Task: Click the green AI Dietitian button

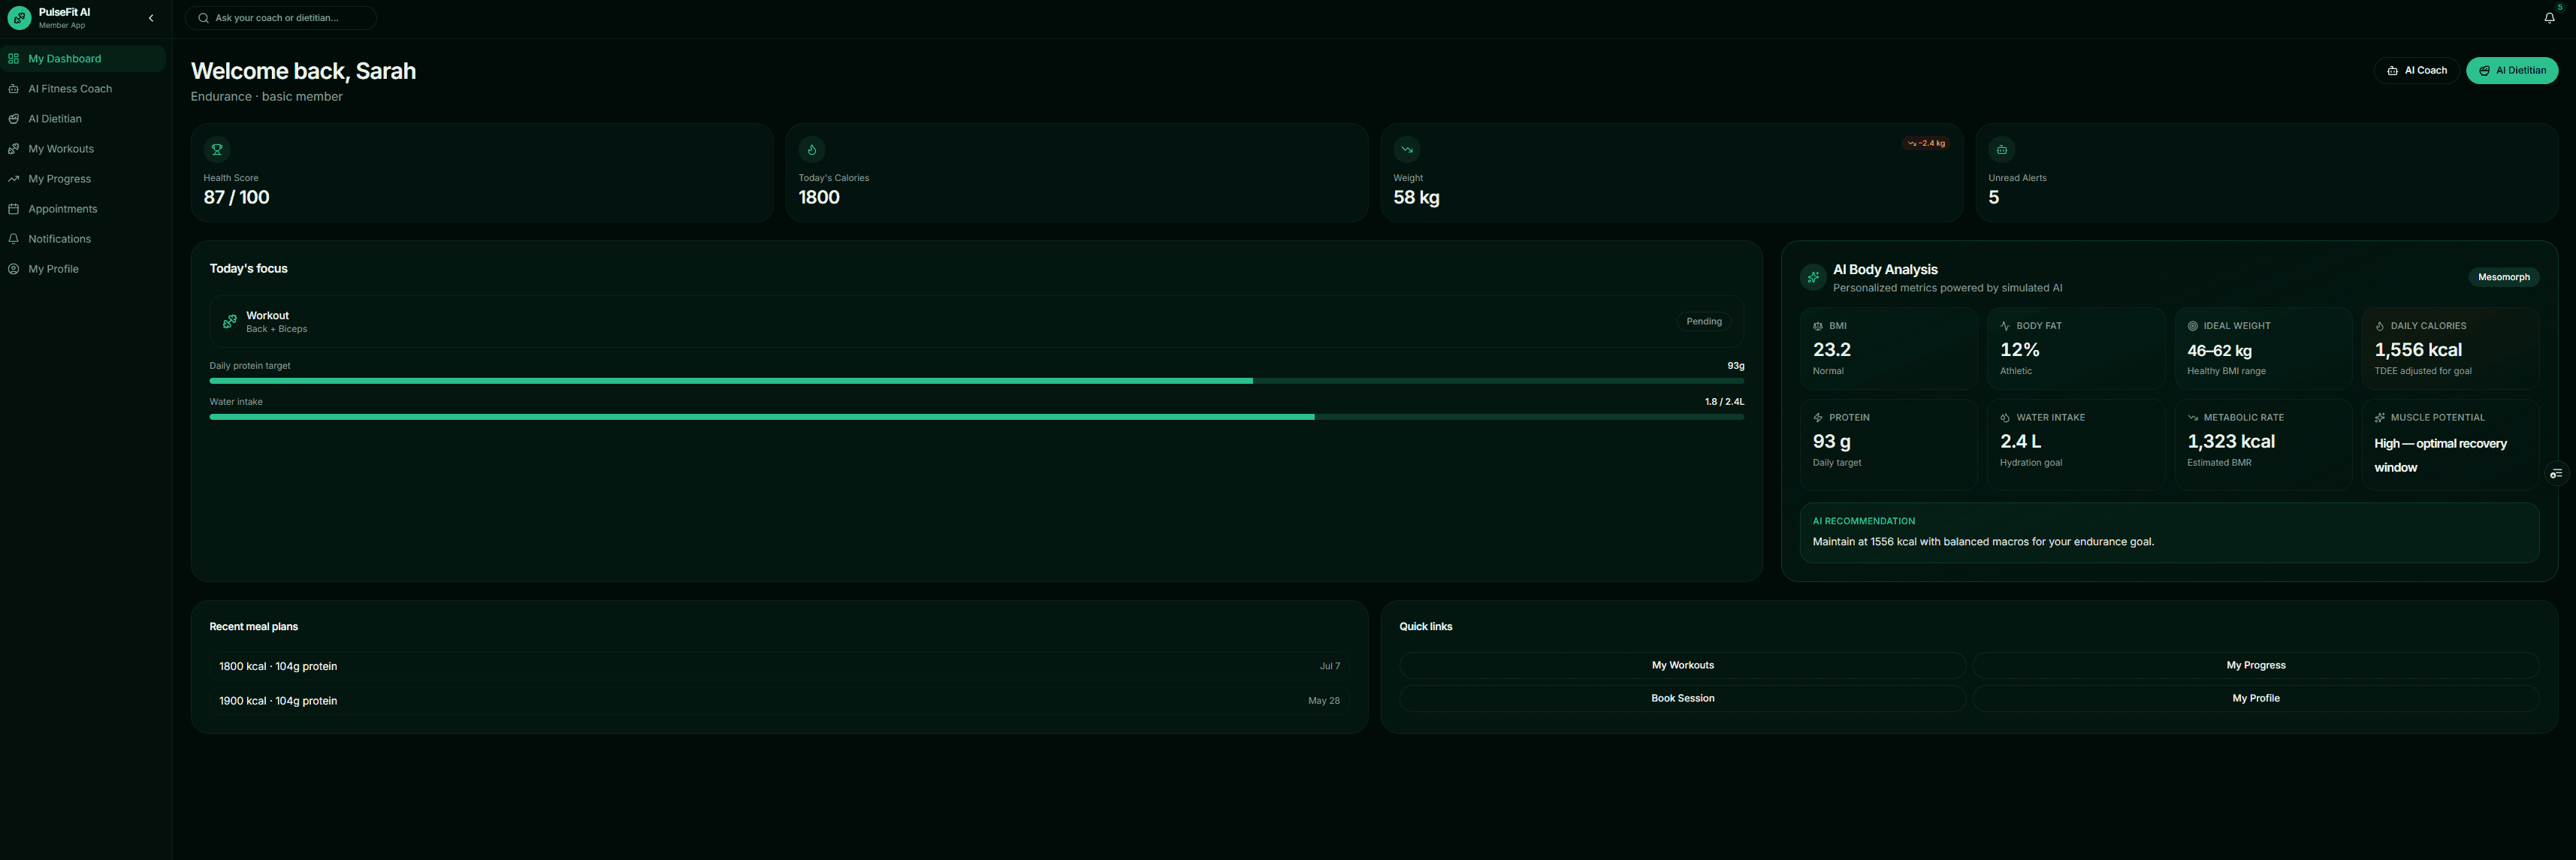Action: tap(2511, 71)
